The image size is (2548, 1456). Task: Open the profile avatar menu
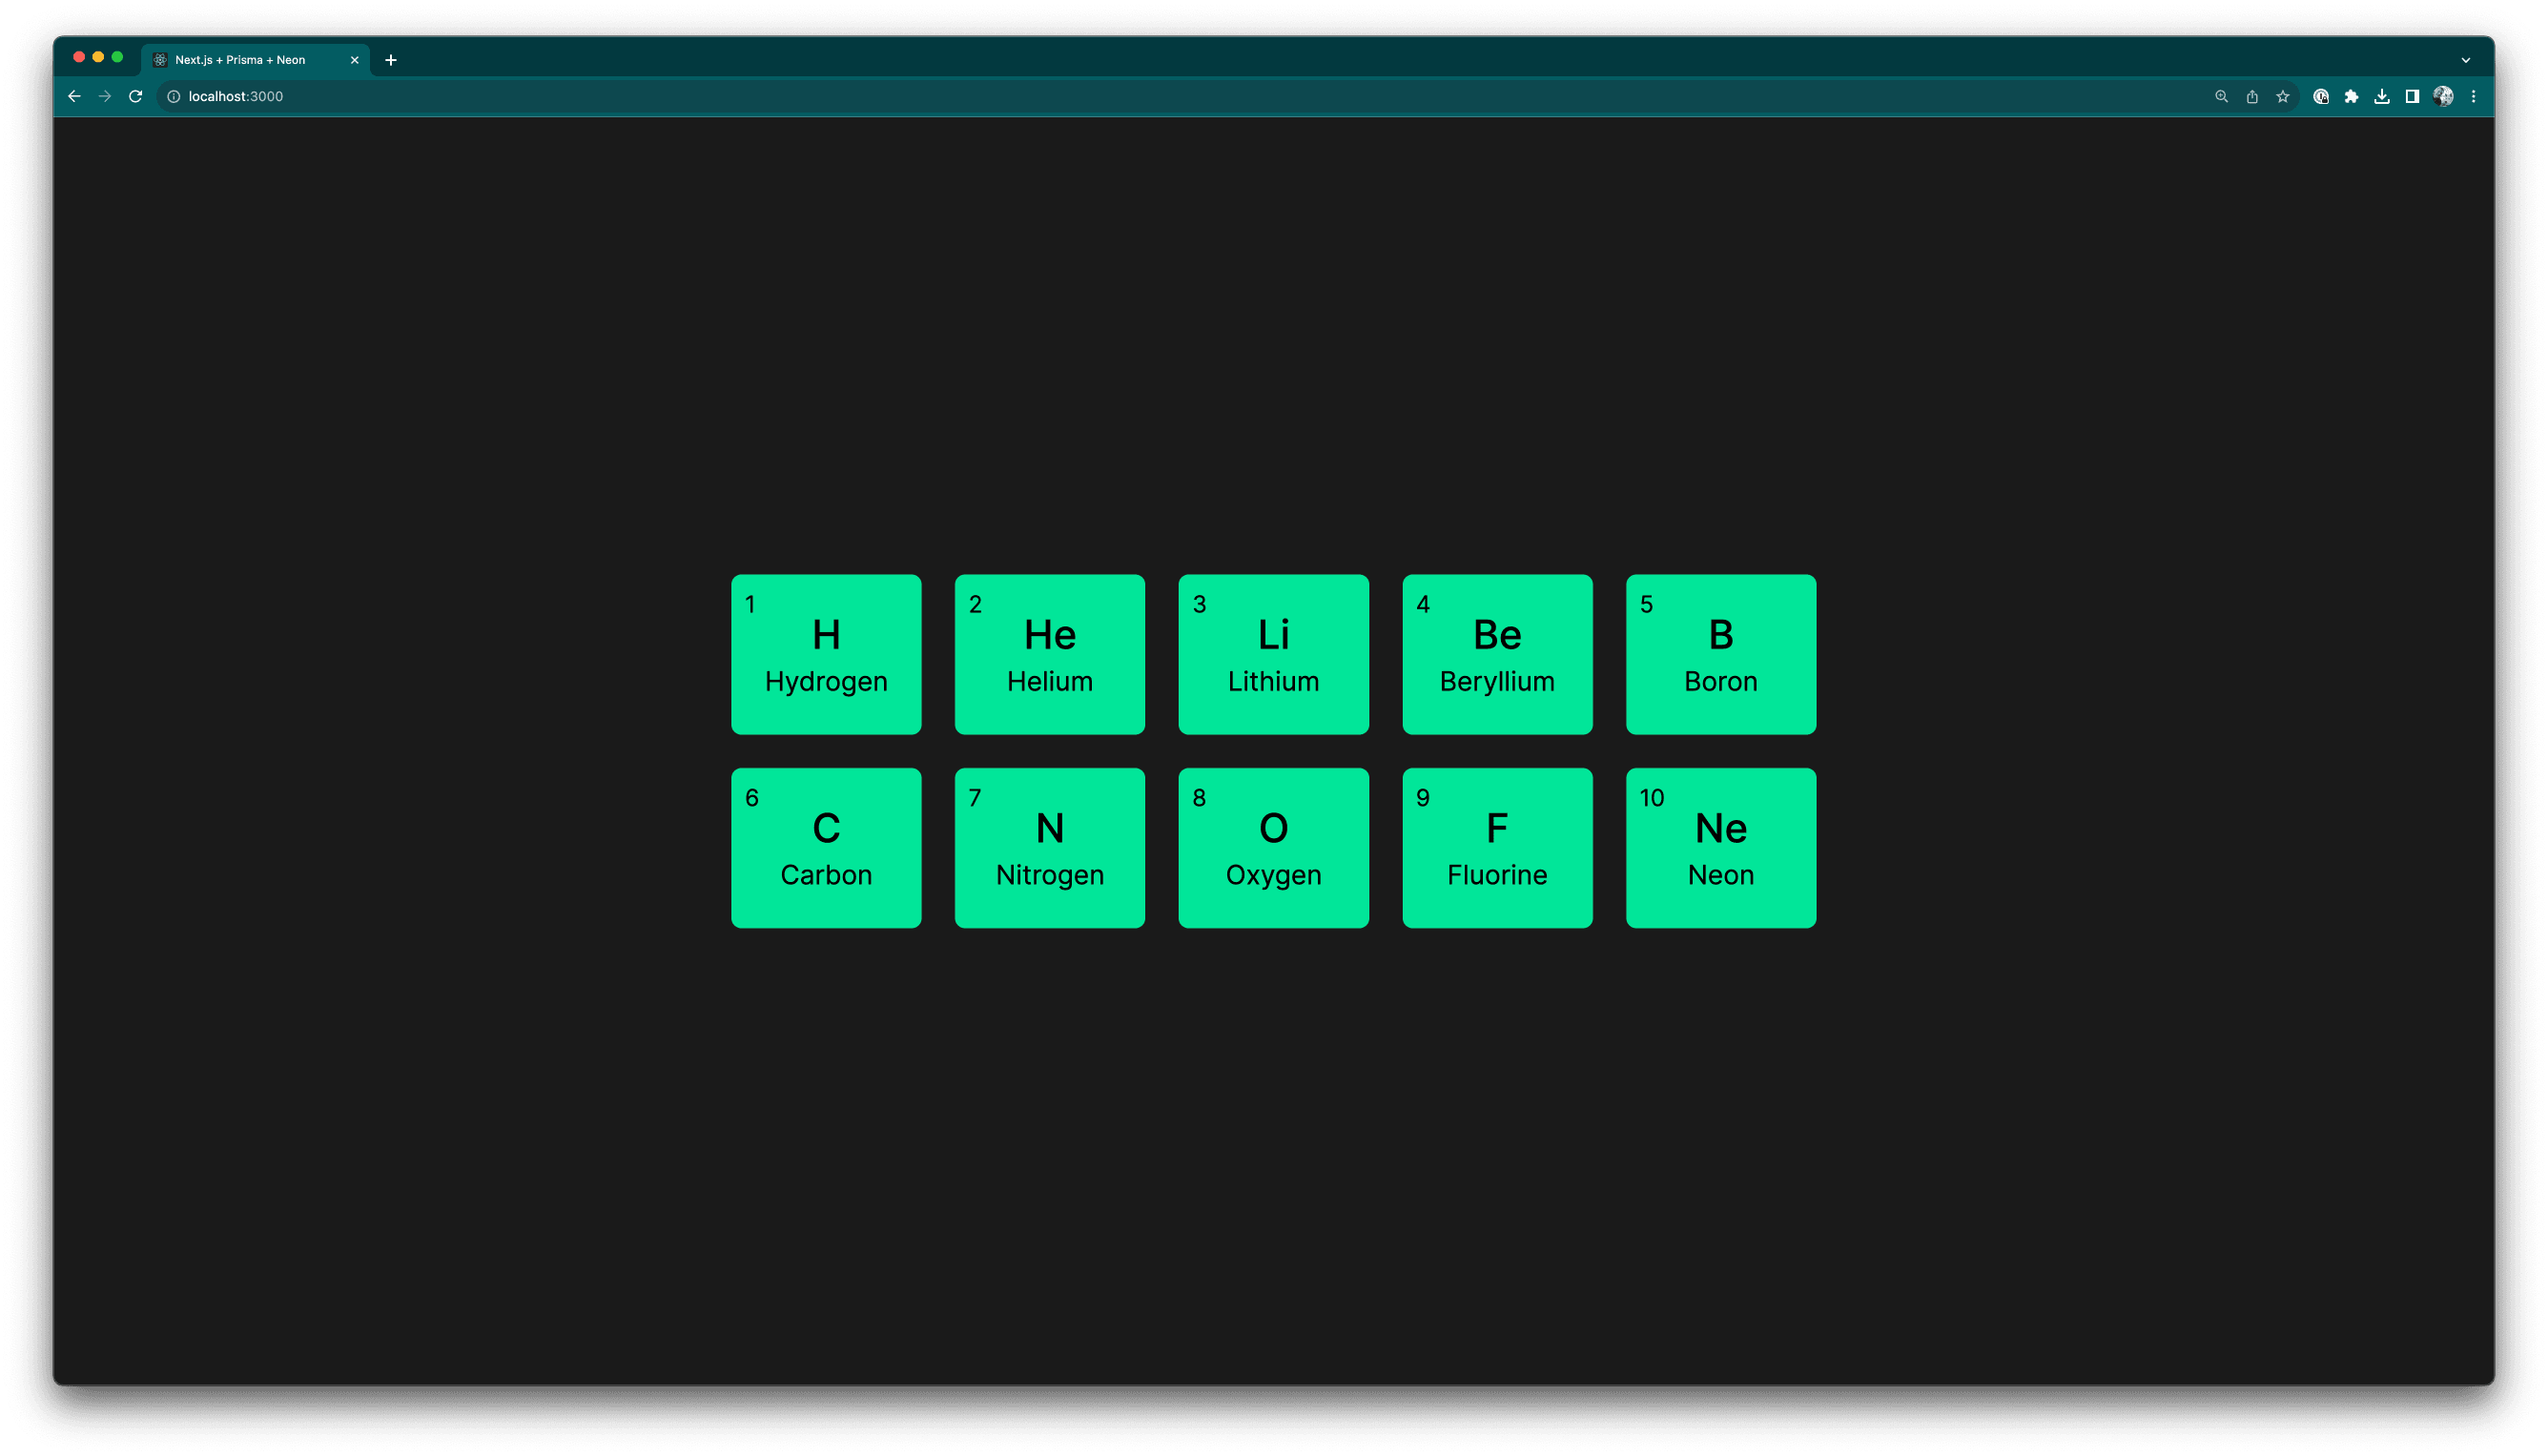pyautogui.click(x=2443, y=96)
